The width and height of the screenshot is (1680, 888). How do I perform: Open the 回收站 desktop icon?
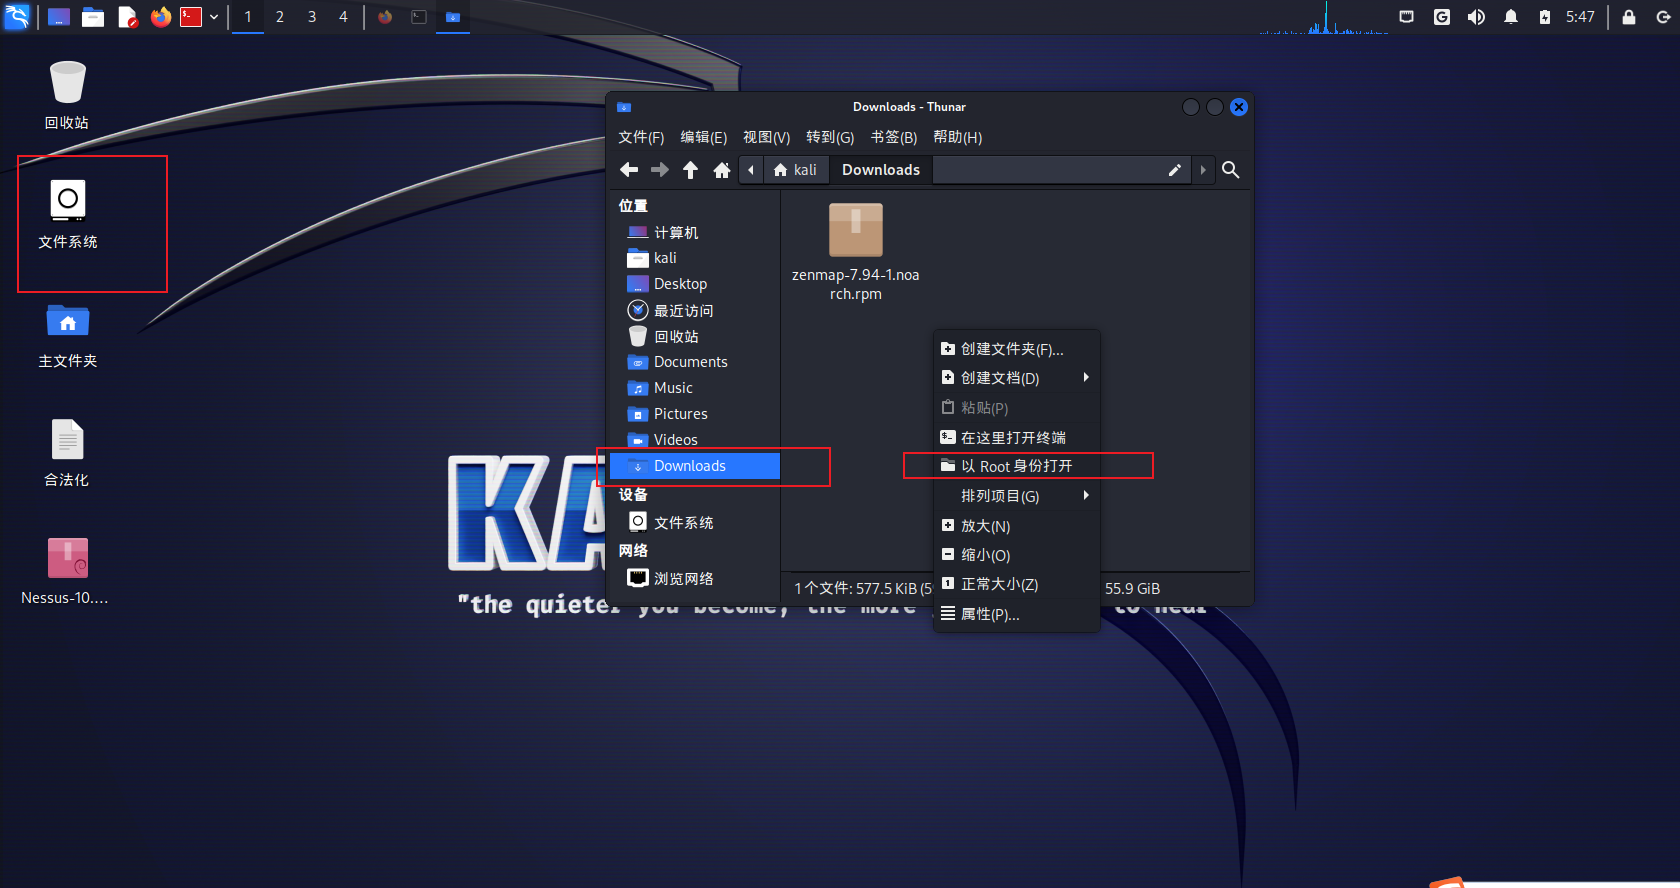[67, 95]
